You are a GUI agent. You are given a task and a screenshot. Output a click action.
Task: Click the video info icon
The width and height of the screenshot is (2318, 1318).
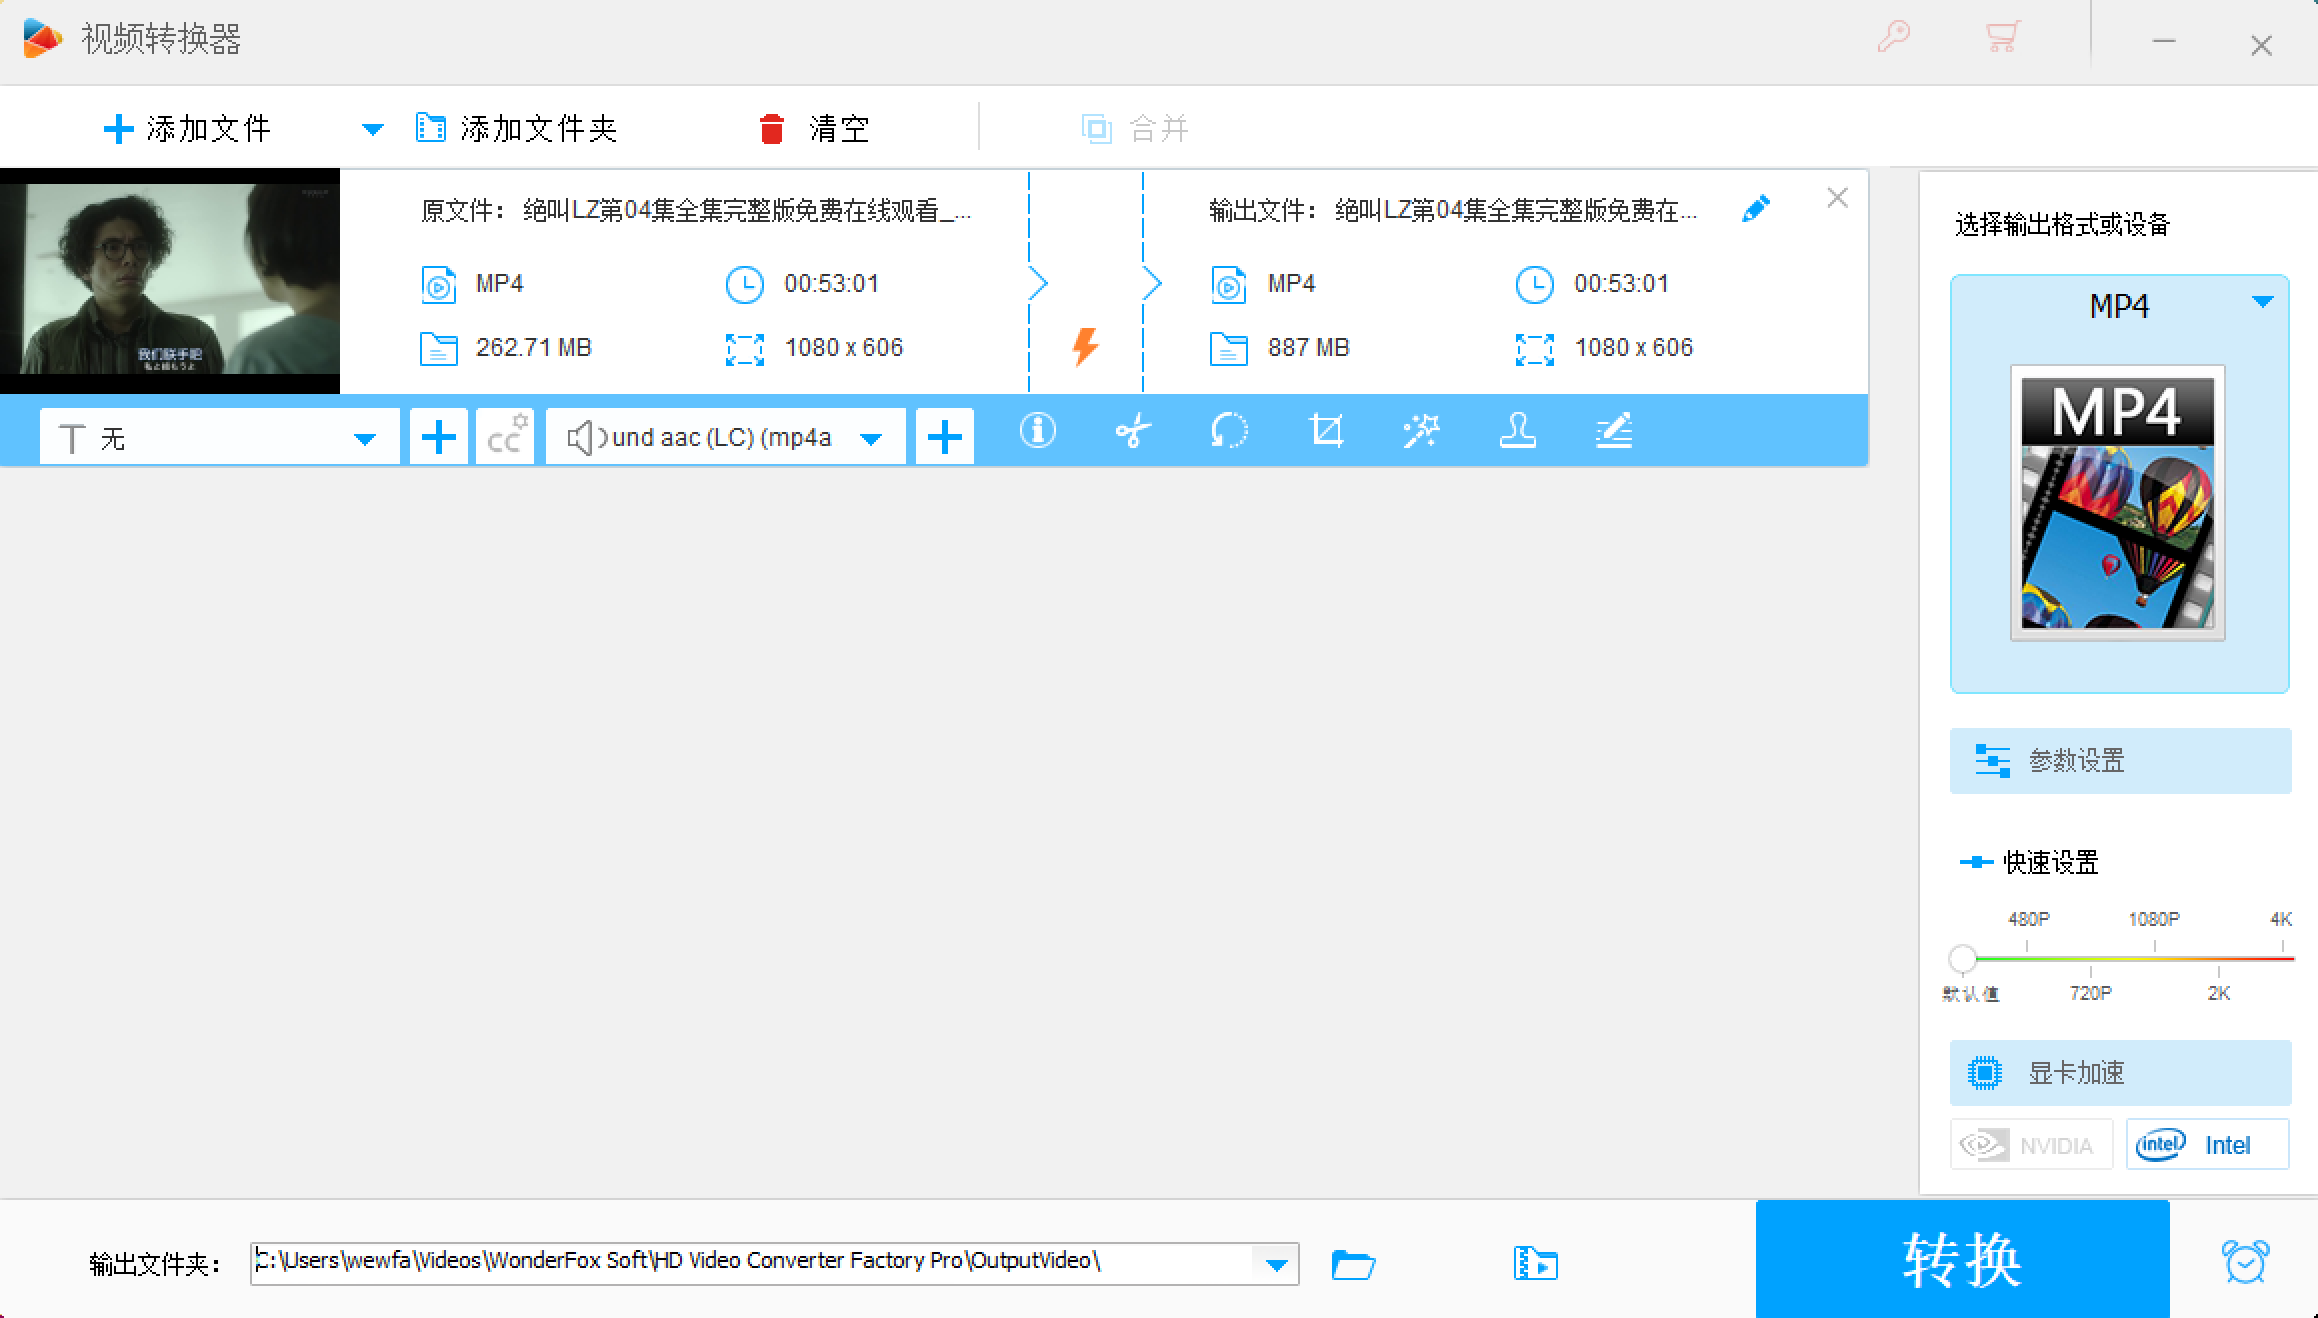click(1036, 433)
